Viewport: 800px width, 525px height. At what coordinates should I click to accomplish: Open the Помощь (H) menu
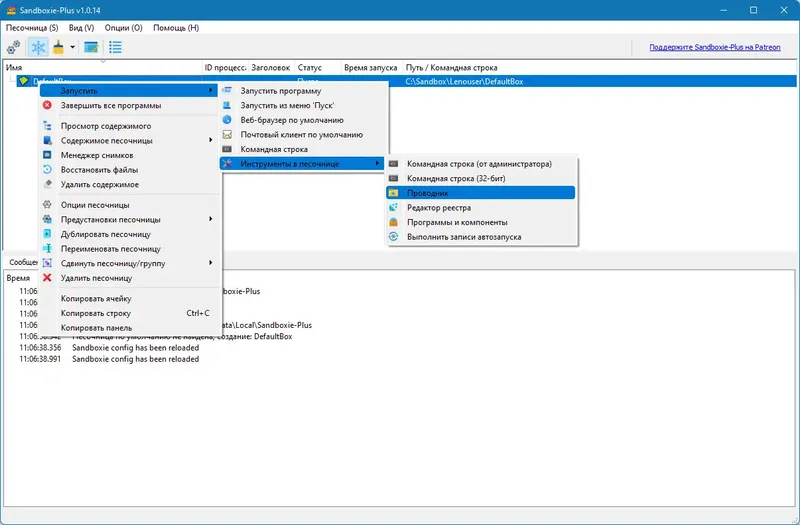tap(176, 28)
